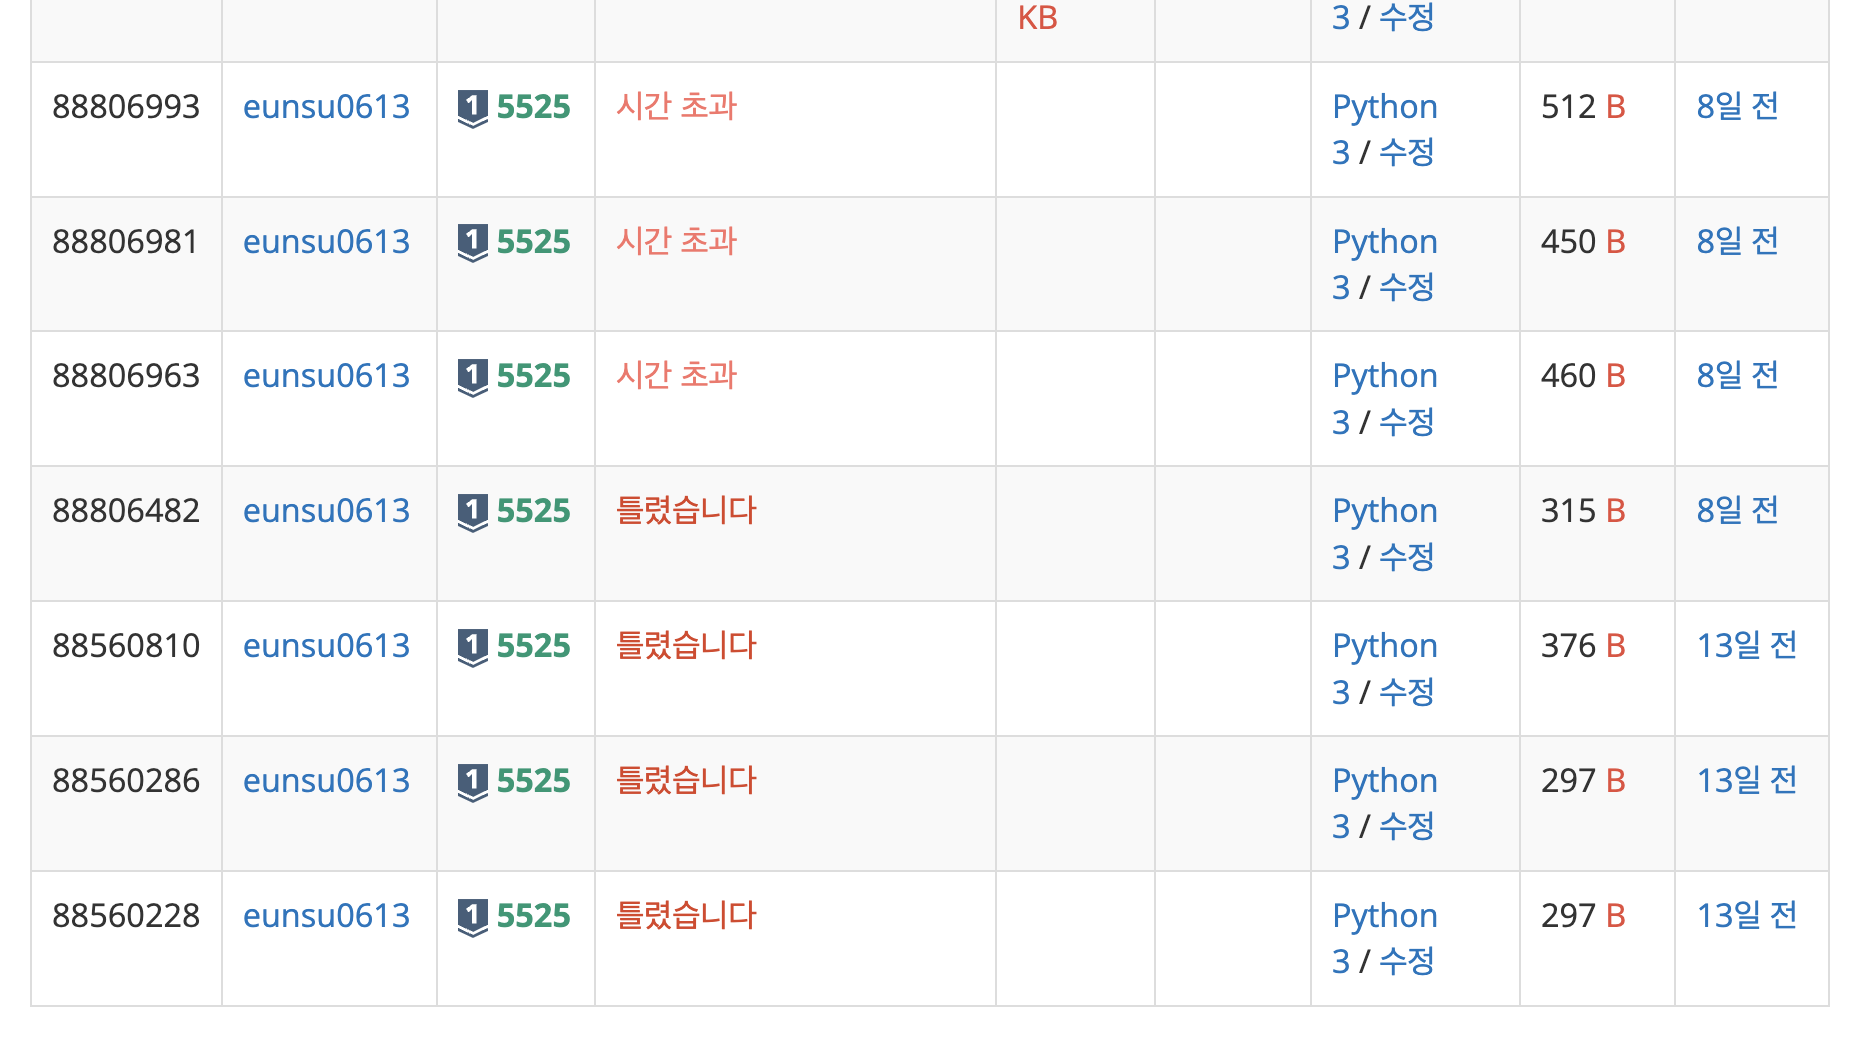Click the tier icon in submission row 88560810
Image resolution: width=1866 pixels, height=1050 pixels.
(472, 645)
